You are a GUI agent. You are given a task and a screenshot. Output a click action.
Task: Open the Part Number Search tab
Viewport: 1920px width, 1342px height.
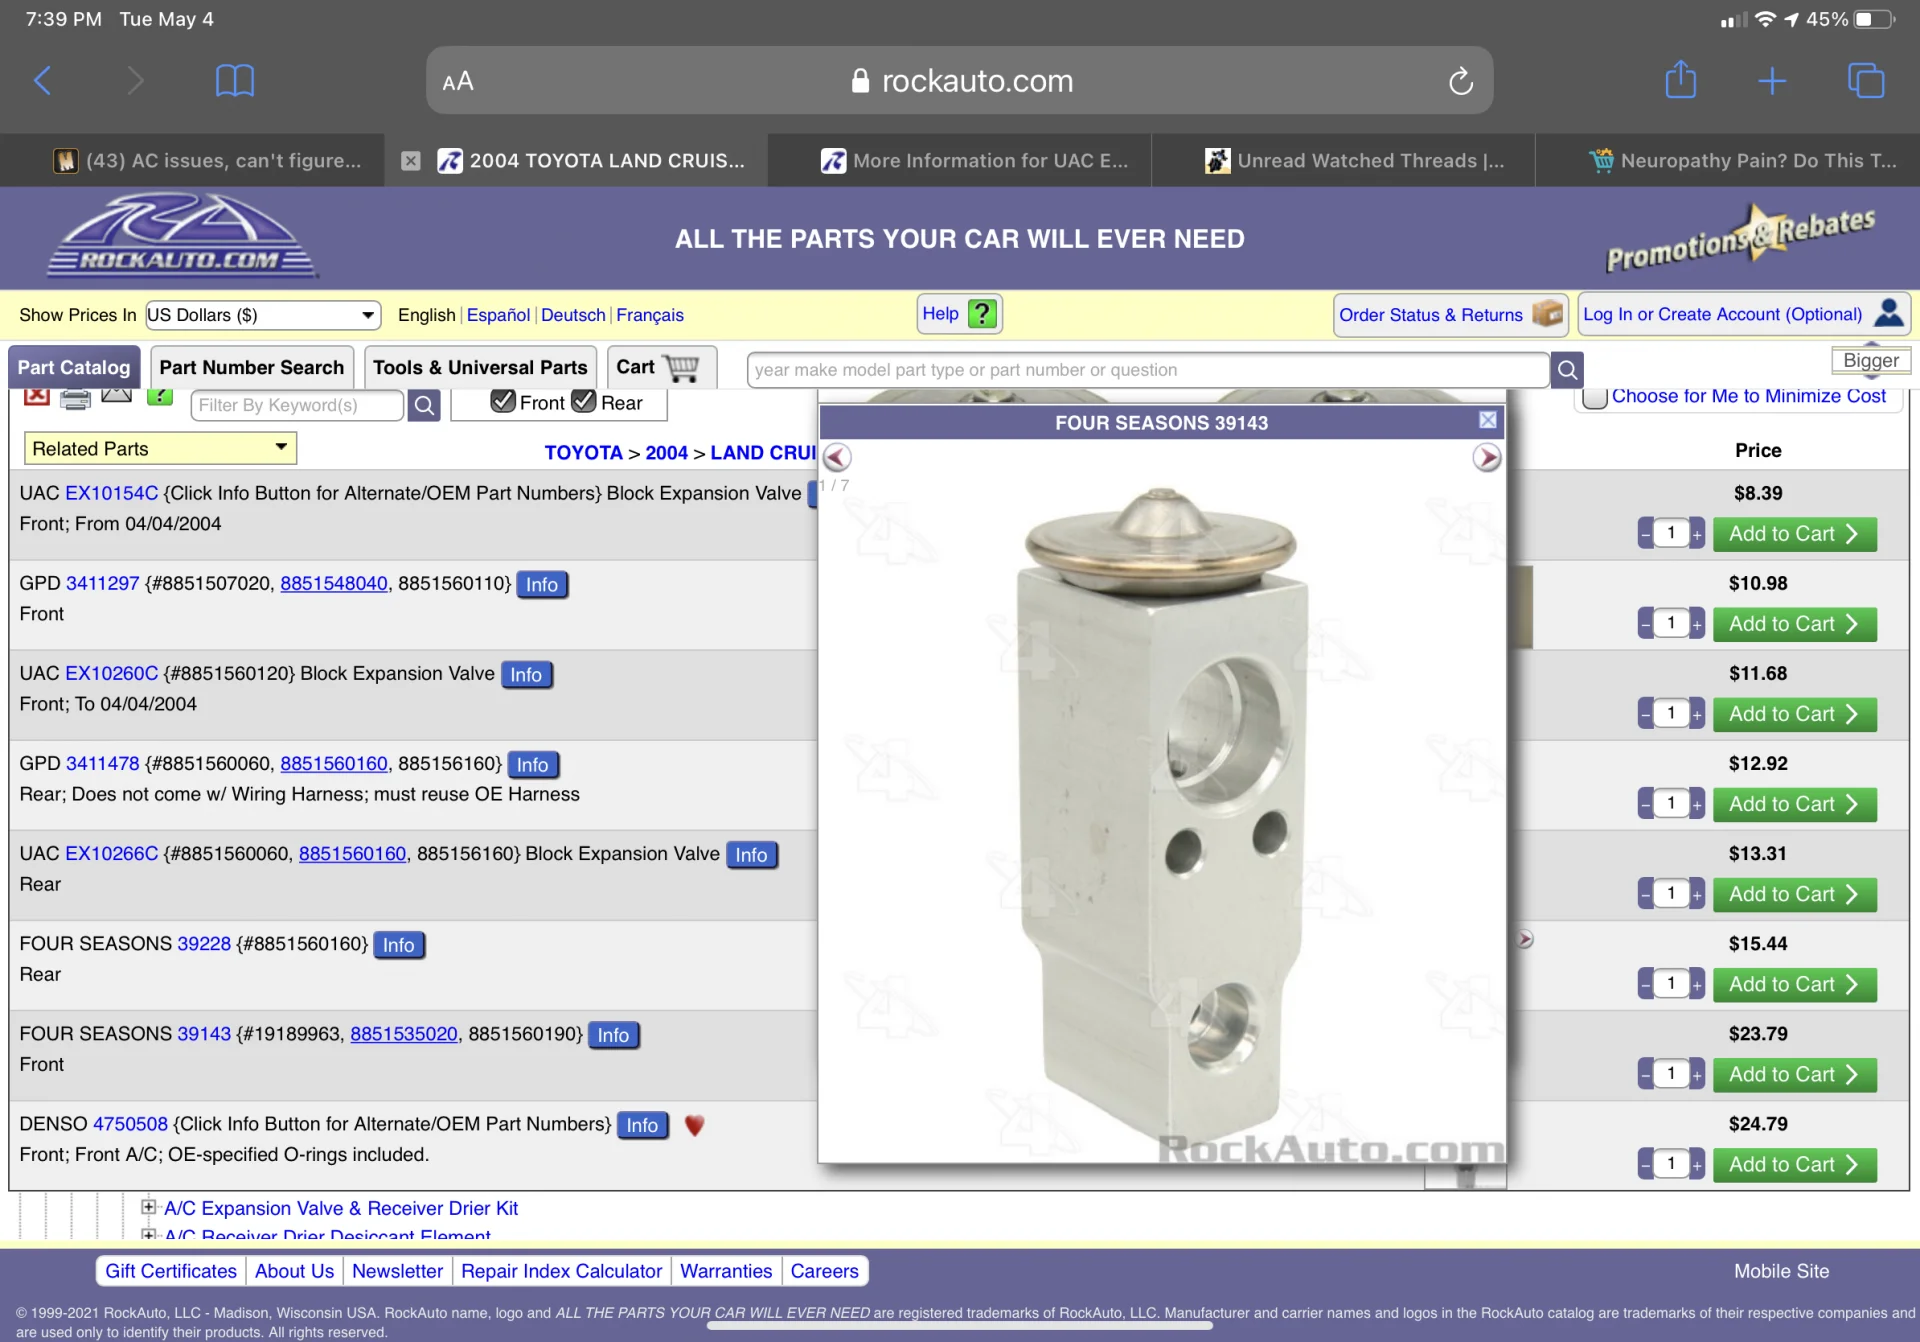[252, 367]
